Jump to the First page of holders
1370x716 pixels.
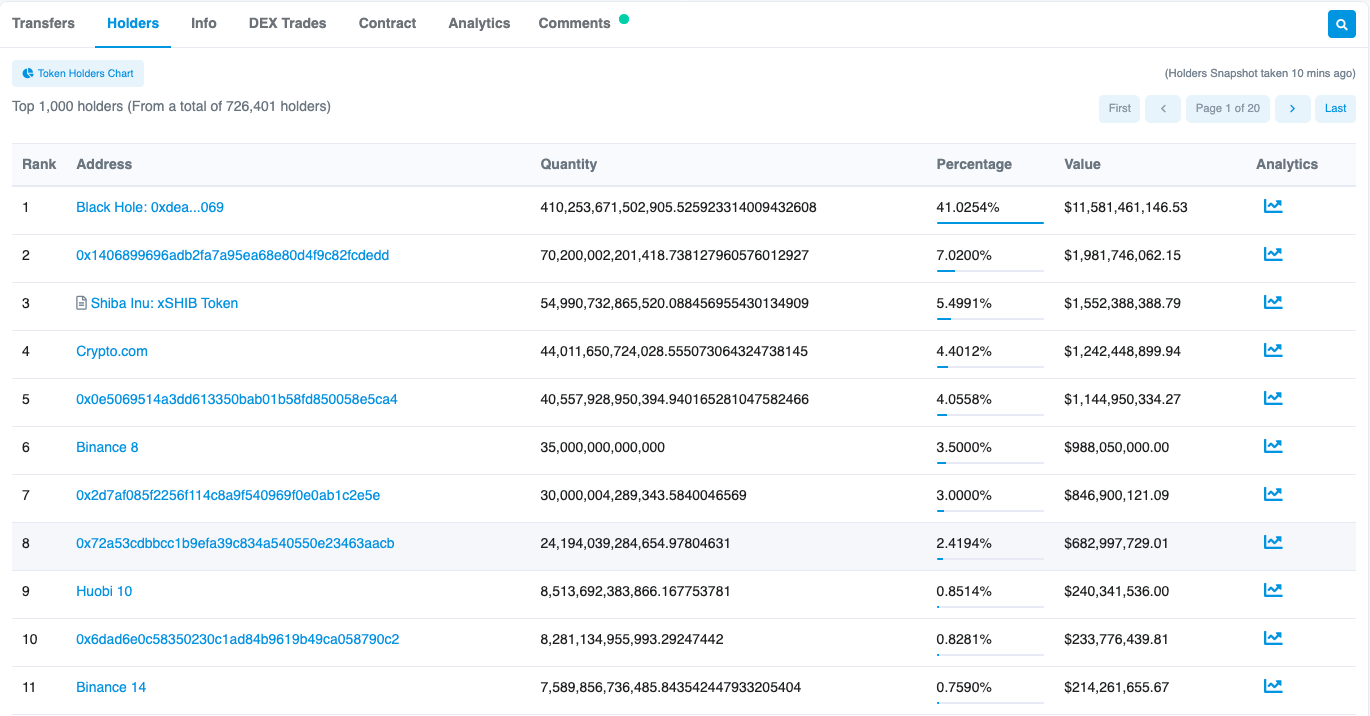pos(1119,108)
